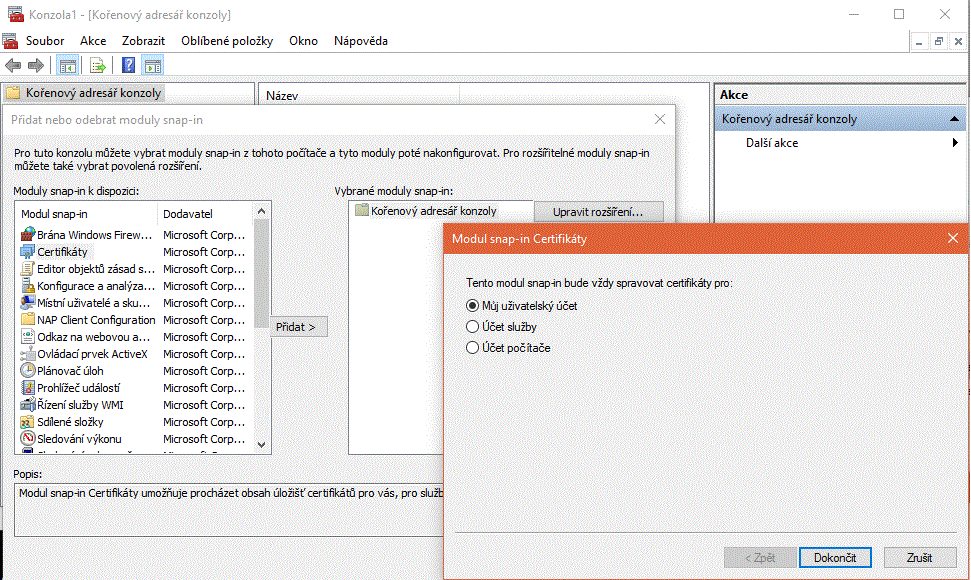
Task: Click the Export list toolbar icon
Action: coord(97,66)
